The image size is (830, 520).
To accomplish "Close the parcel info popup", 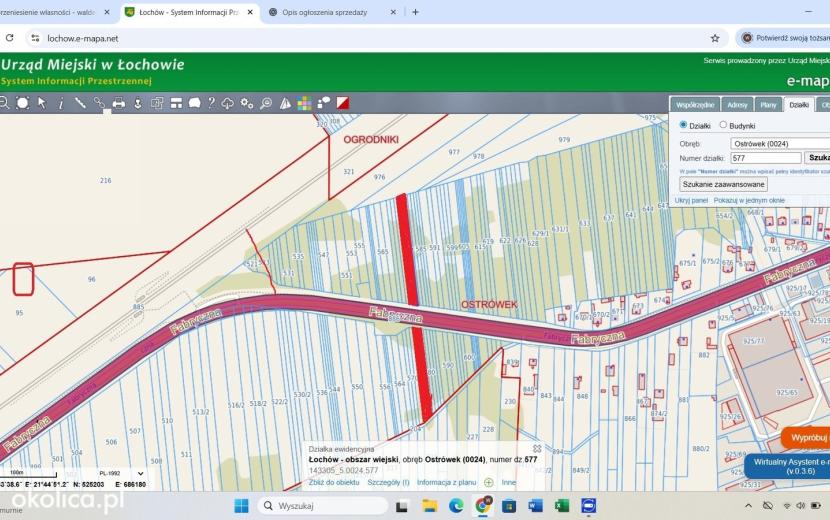I will [x=537, y=449].
